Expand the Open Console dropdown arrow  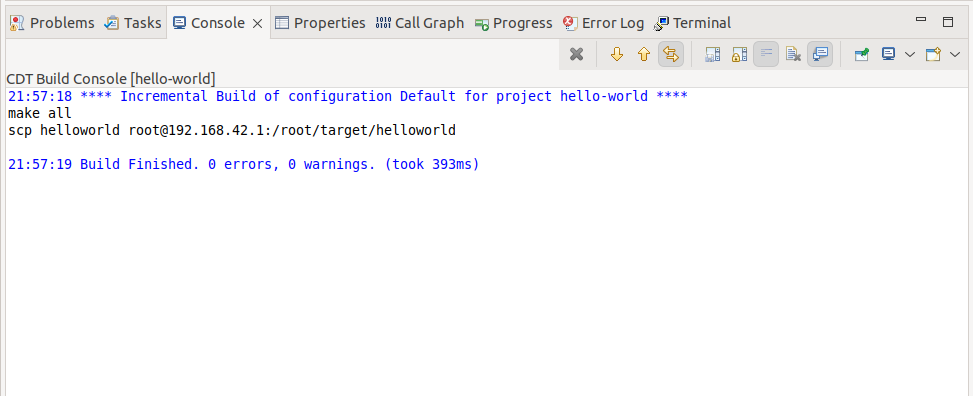pyautogui.click(x=955, y=55)
